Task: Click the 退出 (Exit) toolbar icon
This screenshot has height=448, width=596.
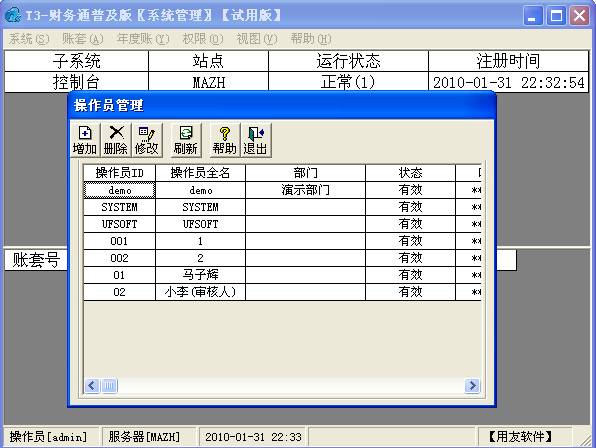Action: tap(255, 140)
